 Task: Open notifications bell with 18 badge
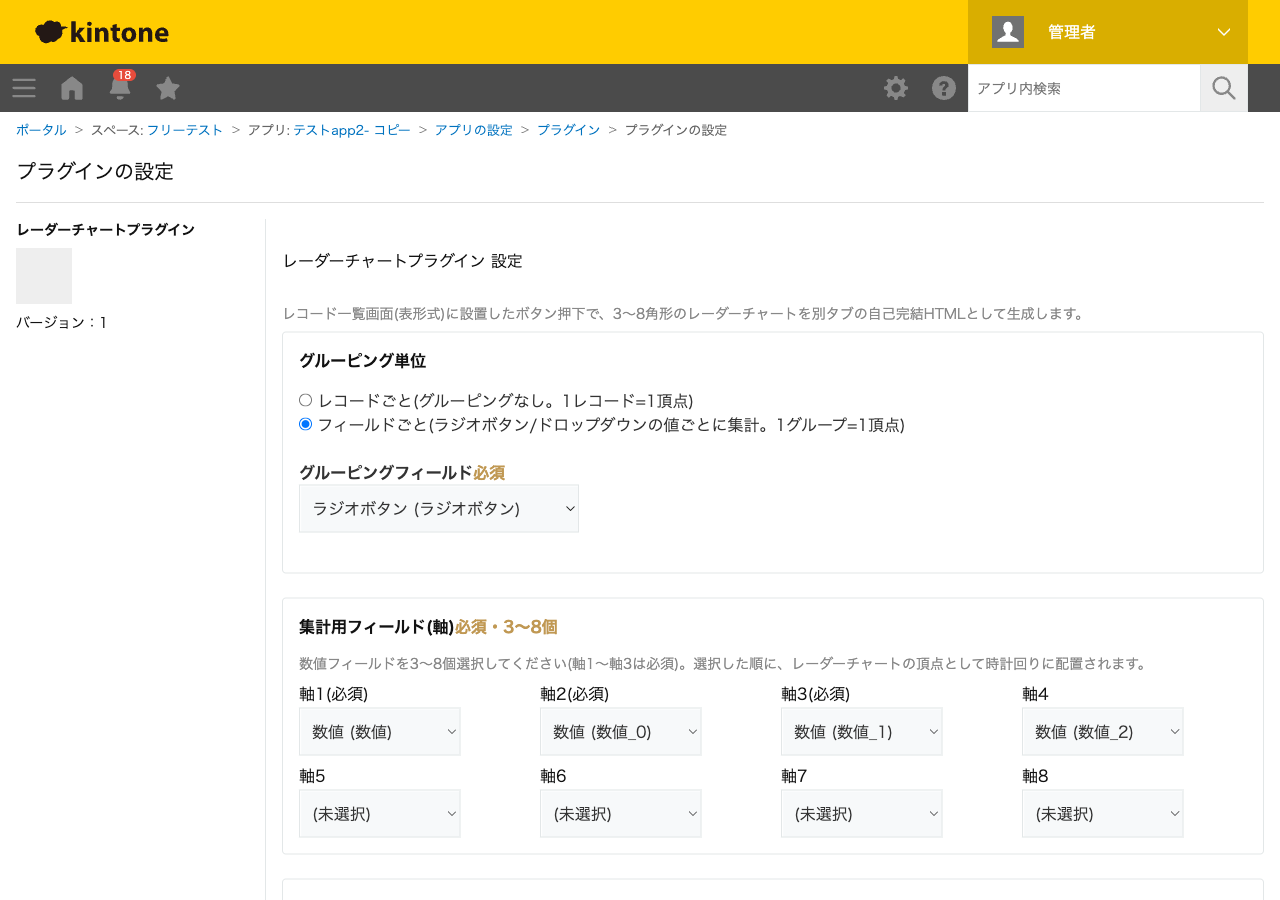pyautogui.click(x=120, y=86)
